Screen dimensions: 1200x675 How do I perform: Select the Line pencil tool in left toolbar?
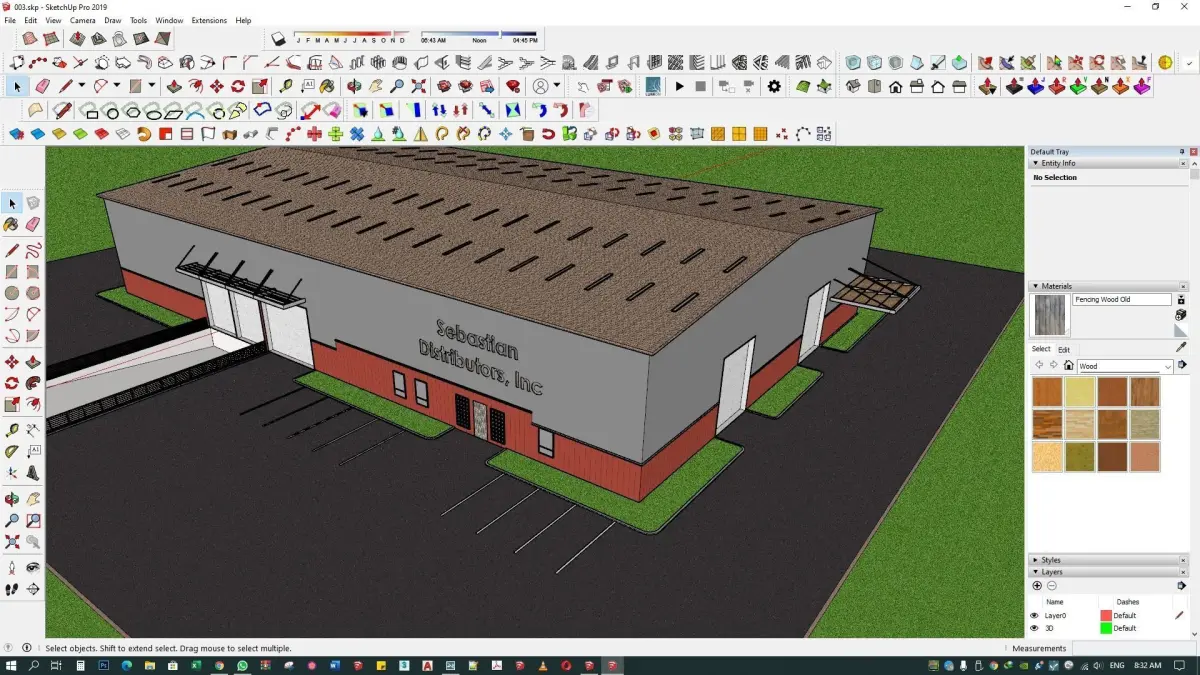pos(12,250)
